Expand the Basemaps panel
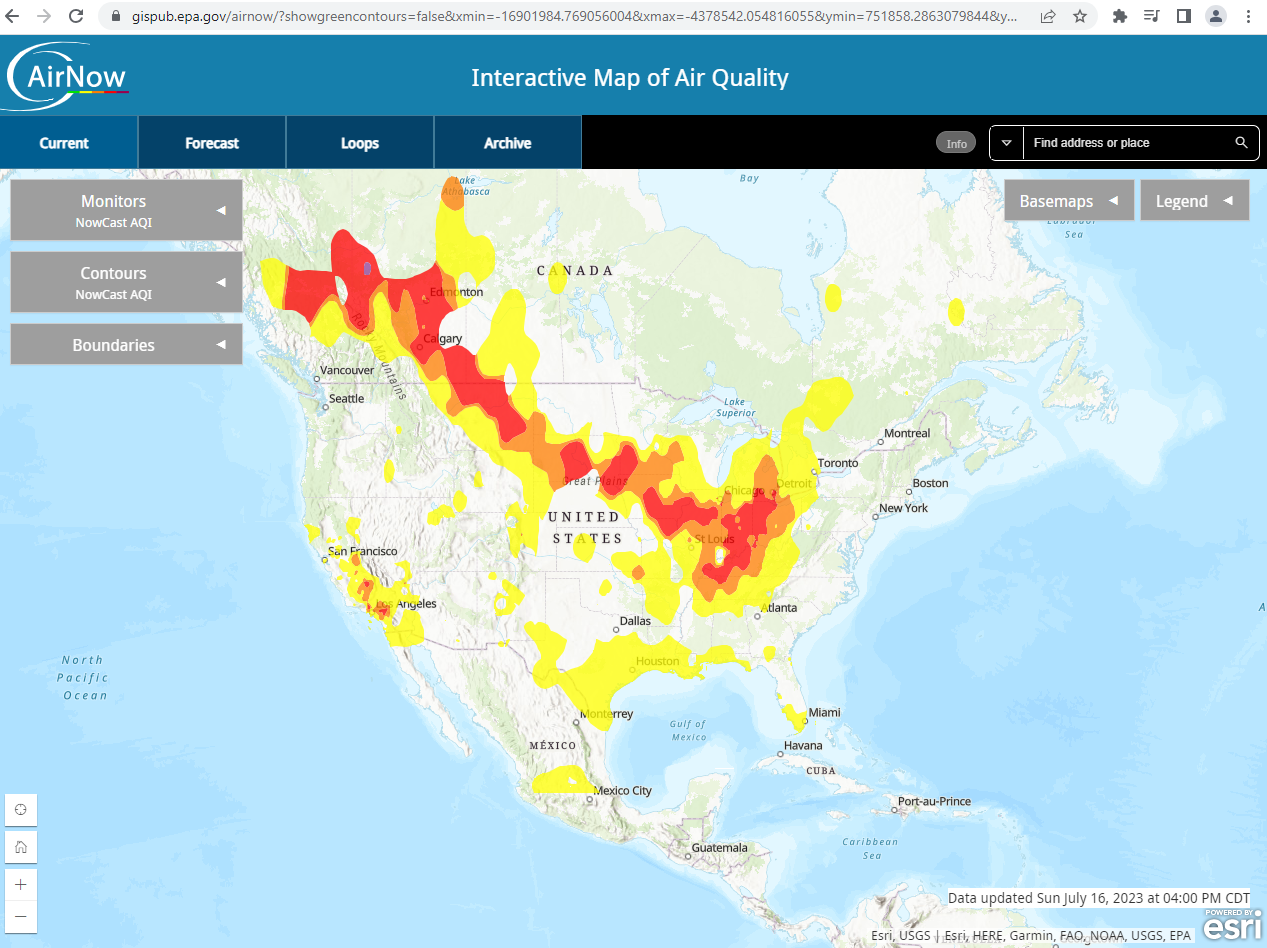Screen dimensions: 1267x948 click(1069, 201)
